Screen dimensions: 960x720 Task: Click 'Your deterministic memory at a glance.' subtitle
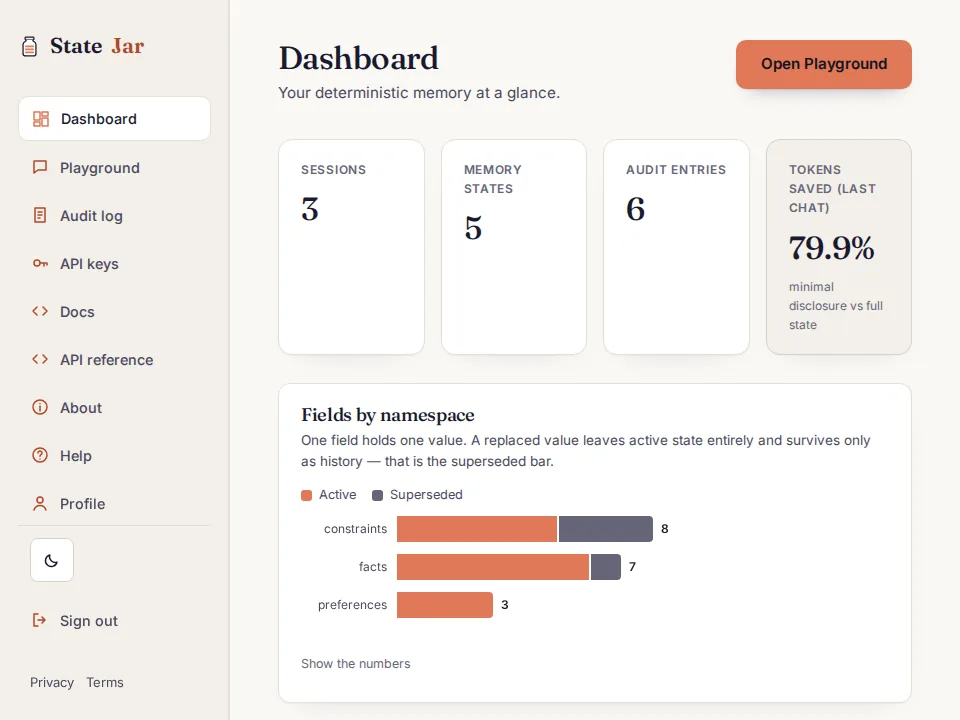(419, 93)
